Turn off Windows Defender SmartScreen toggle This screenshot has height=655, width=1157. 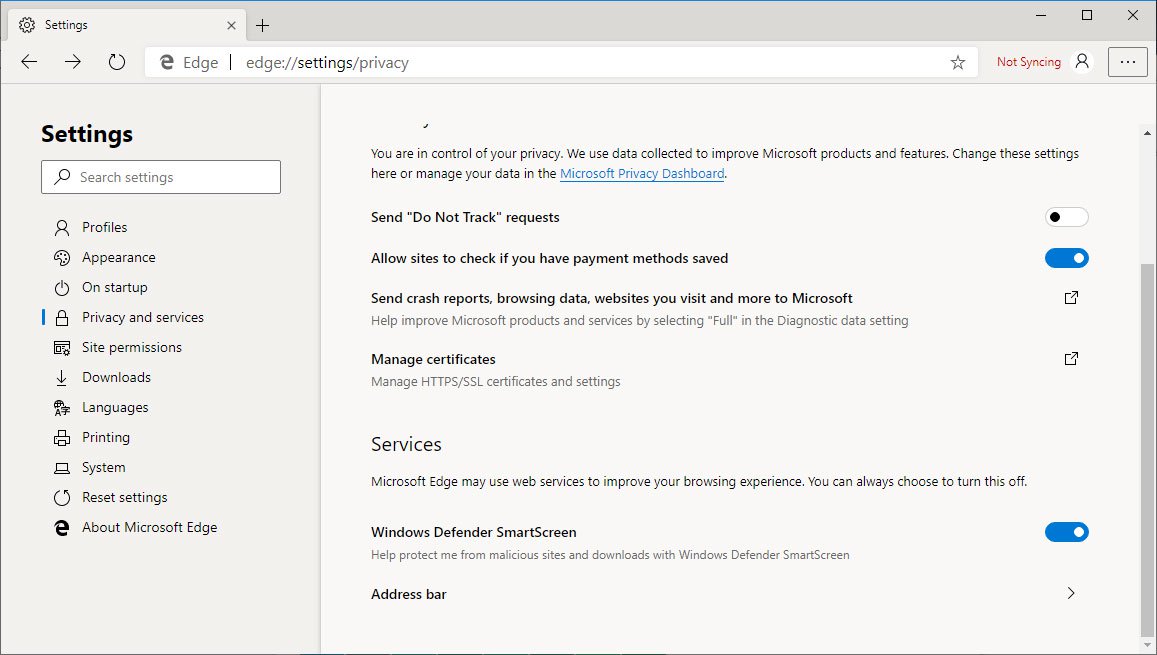[1066, 532]
